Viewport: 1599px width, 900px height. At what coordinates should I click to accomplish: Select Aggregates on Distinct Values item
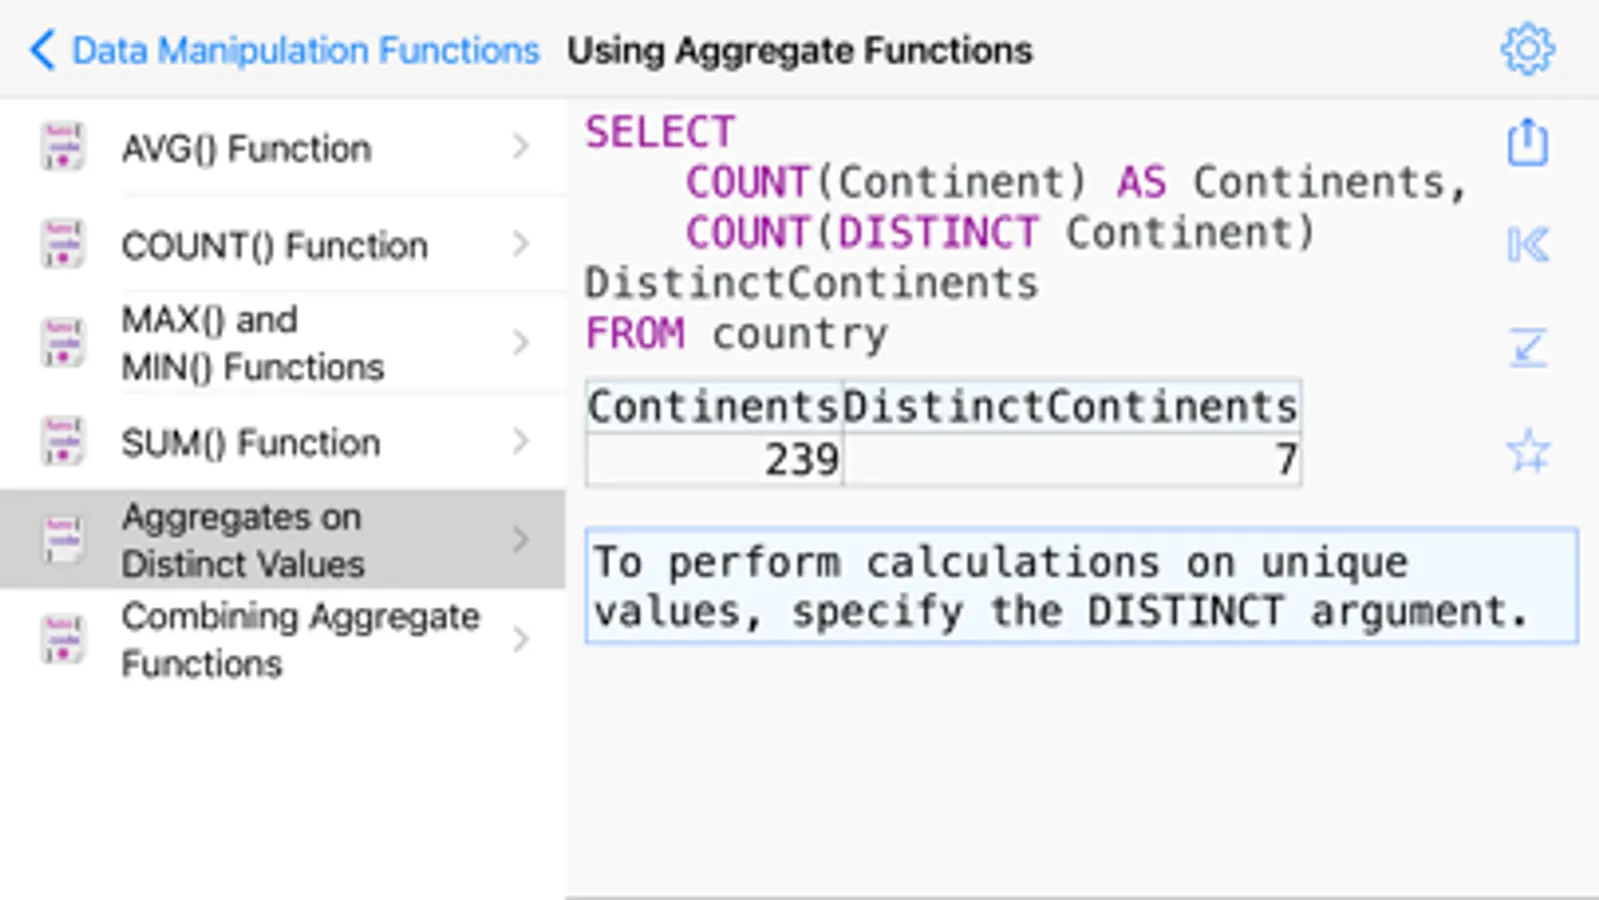click(x=242, y=540)
